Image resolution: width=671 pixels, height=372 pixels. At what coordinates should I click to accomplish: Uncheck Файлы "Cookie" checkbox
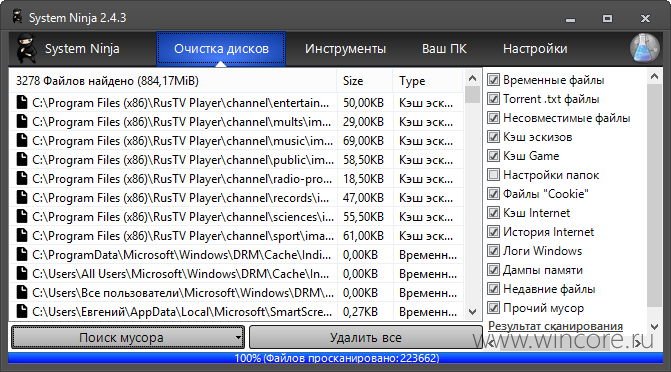(493, 194)
